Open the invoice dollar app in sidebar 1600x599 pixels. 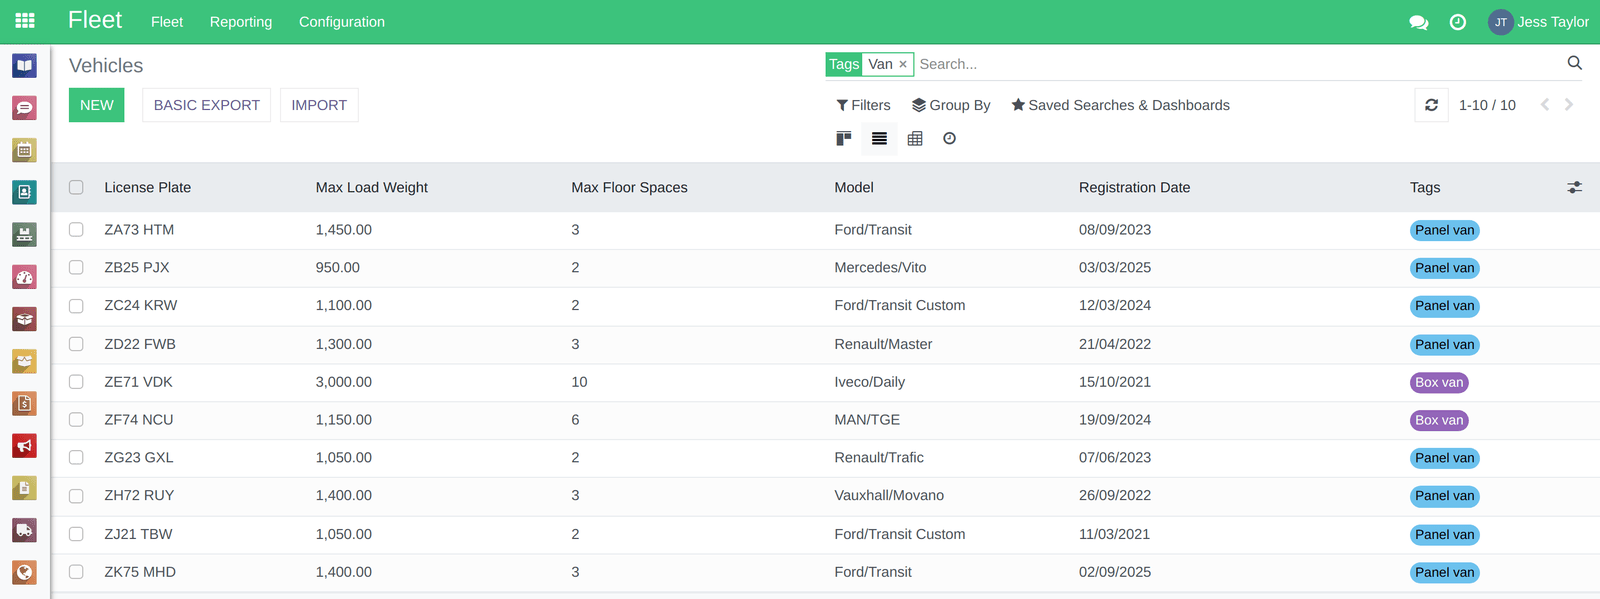25,403
